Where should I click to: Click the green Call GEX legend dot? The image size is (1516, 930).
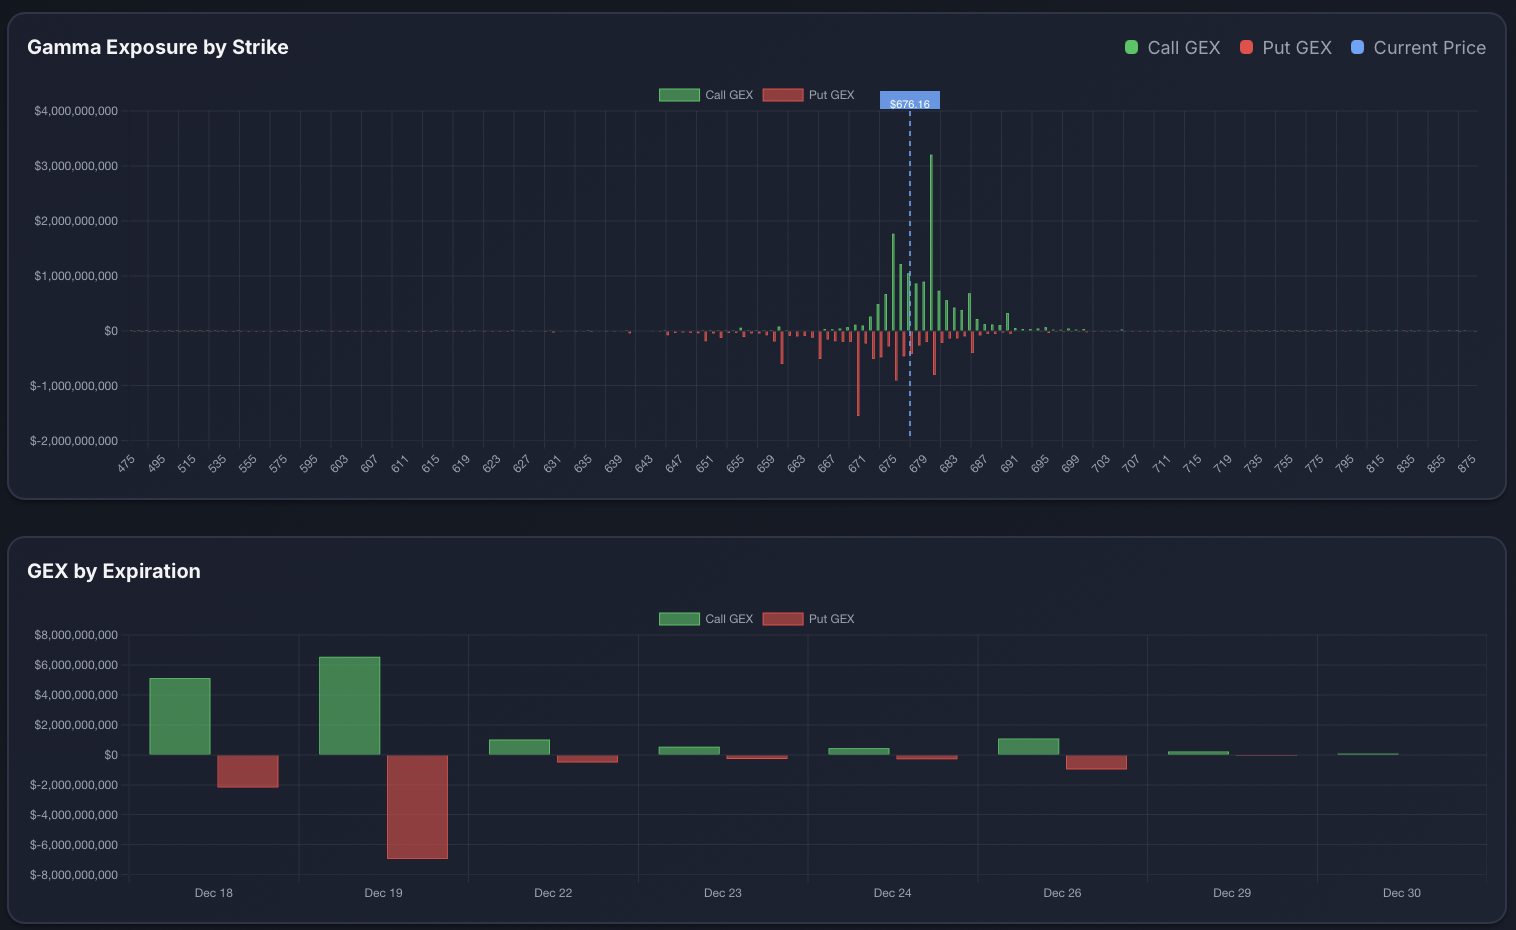click(x=1130, y=47)
